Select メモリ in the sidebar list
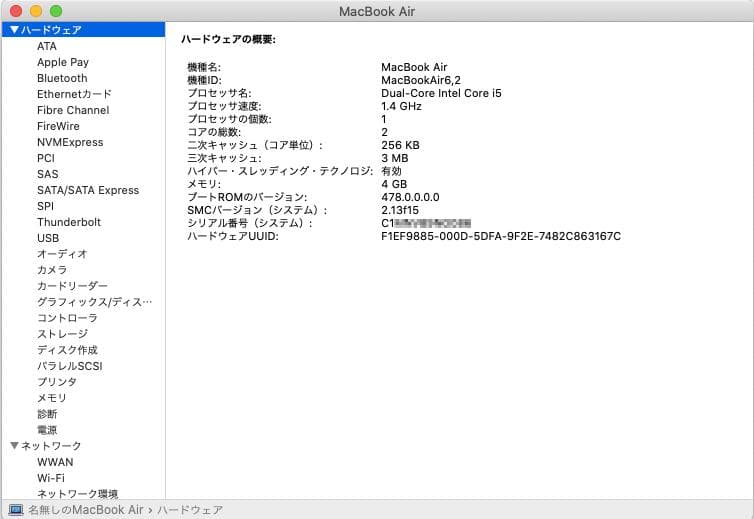The width and height of the screenshot is (754, 519). pyautogui.click(x=52, y=398)
